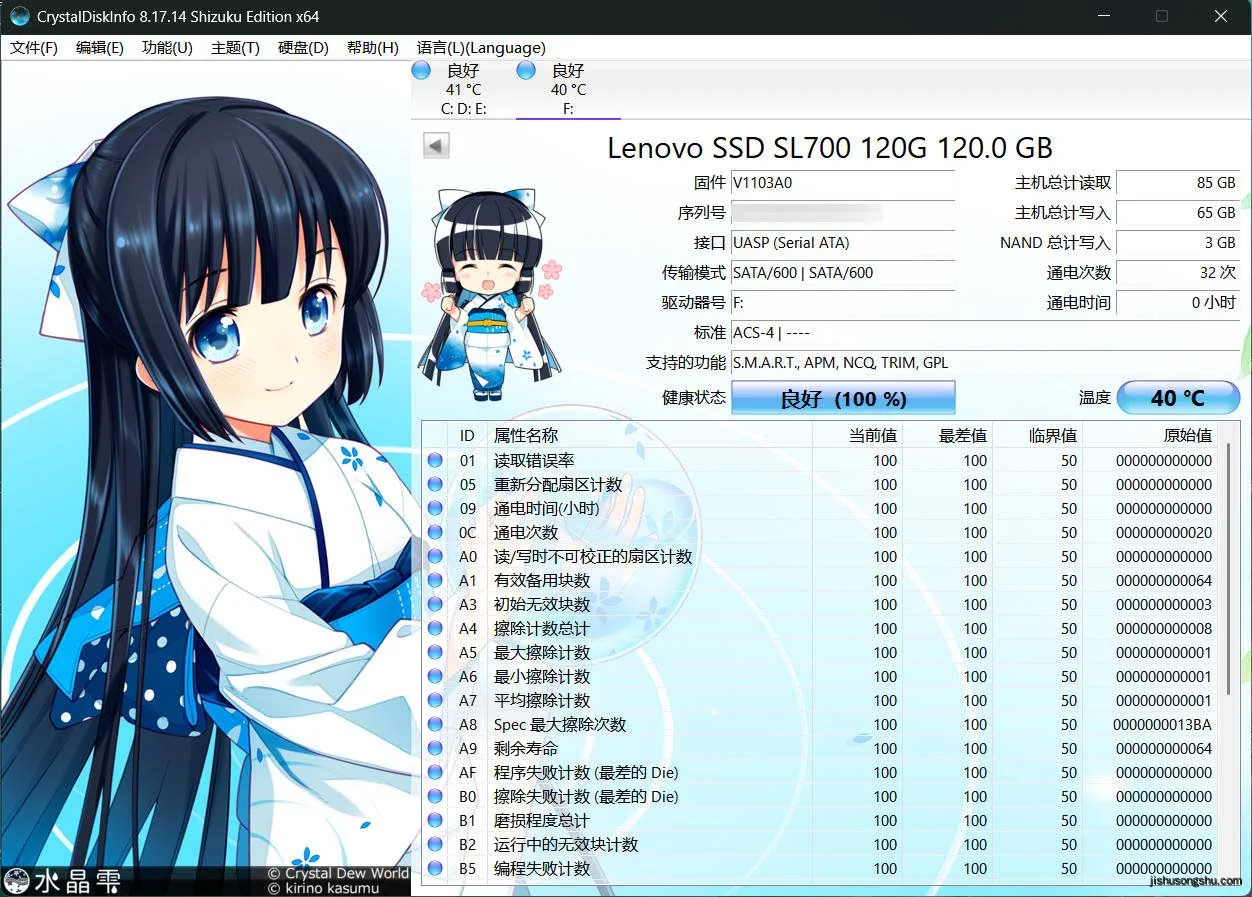Click the attribute name 擦除失败计数 (最差的 Die)

point(586,796)
